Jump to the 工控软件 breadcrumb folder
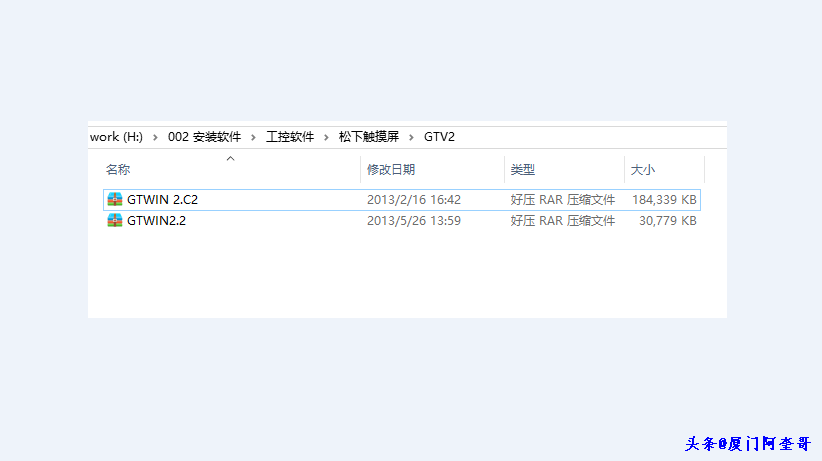This screenshot has width=822, height=461. point(290,137)
